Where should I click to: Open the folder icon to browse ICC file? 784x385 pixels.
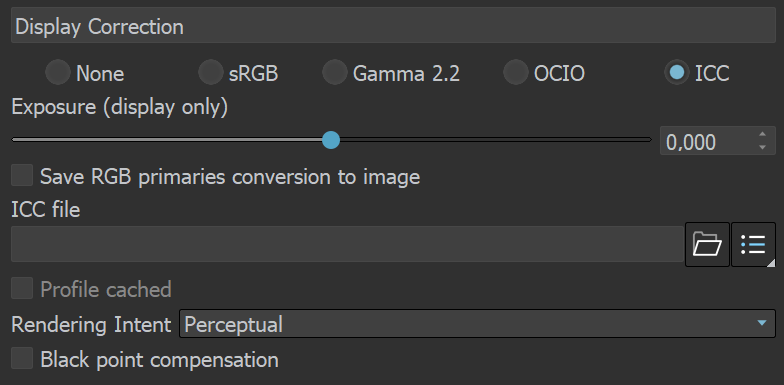[707, 244]
